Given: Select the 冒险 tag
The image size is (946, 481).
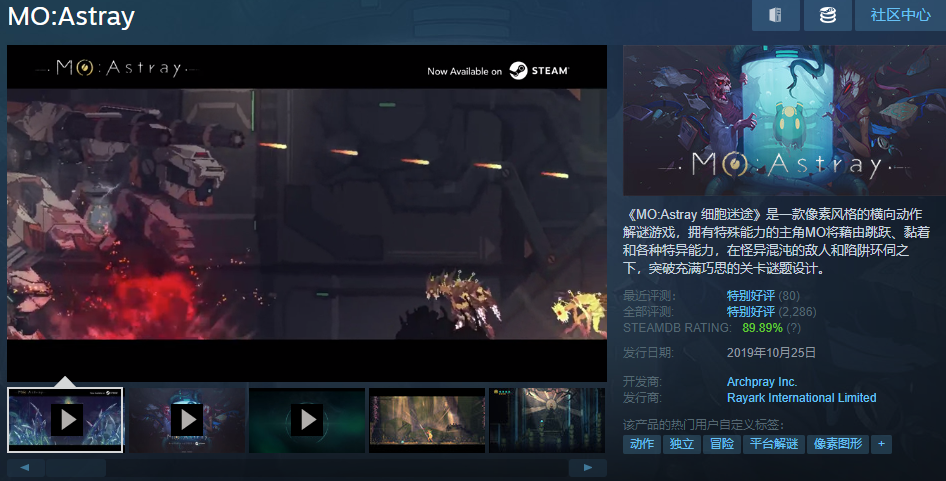Looking at the screenshot, I should coord(722,444).
